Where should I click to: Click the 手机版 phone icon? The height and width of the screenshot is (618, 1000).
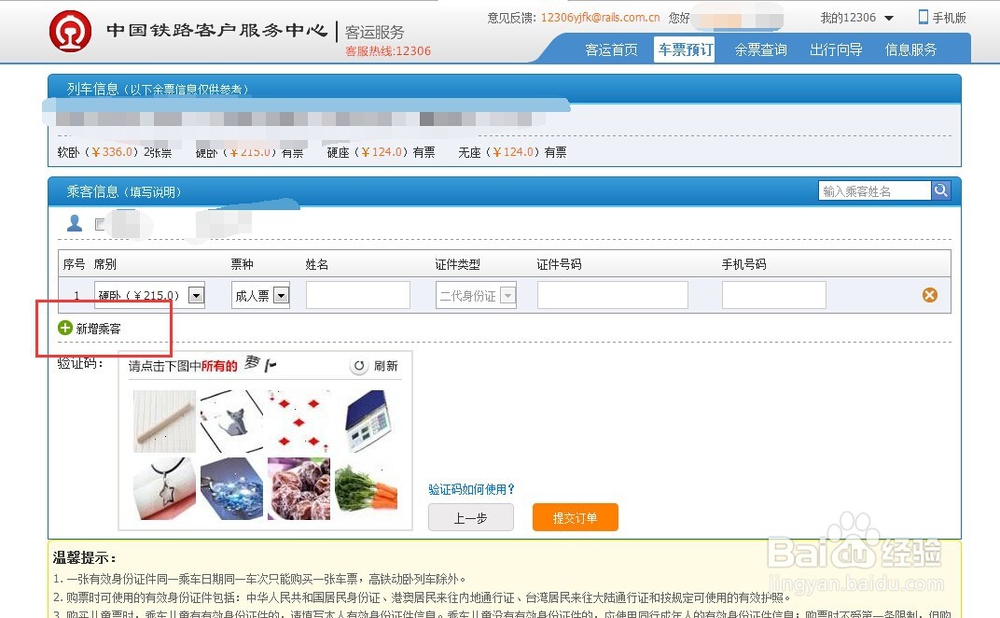click(923, 17)
